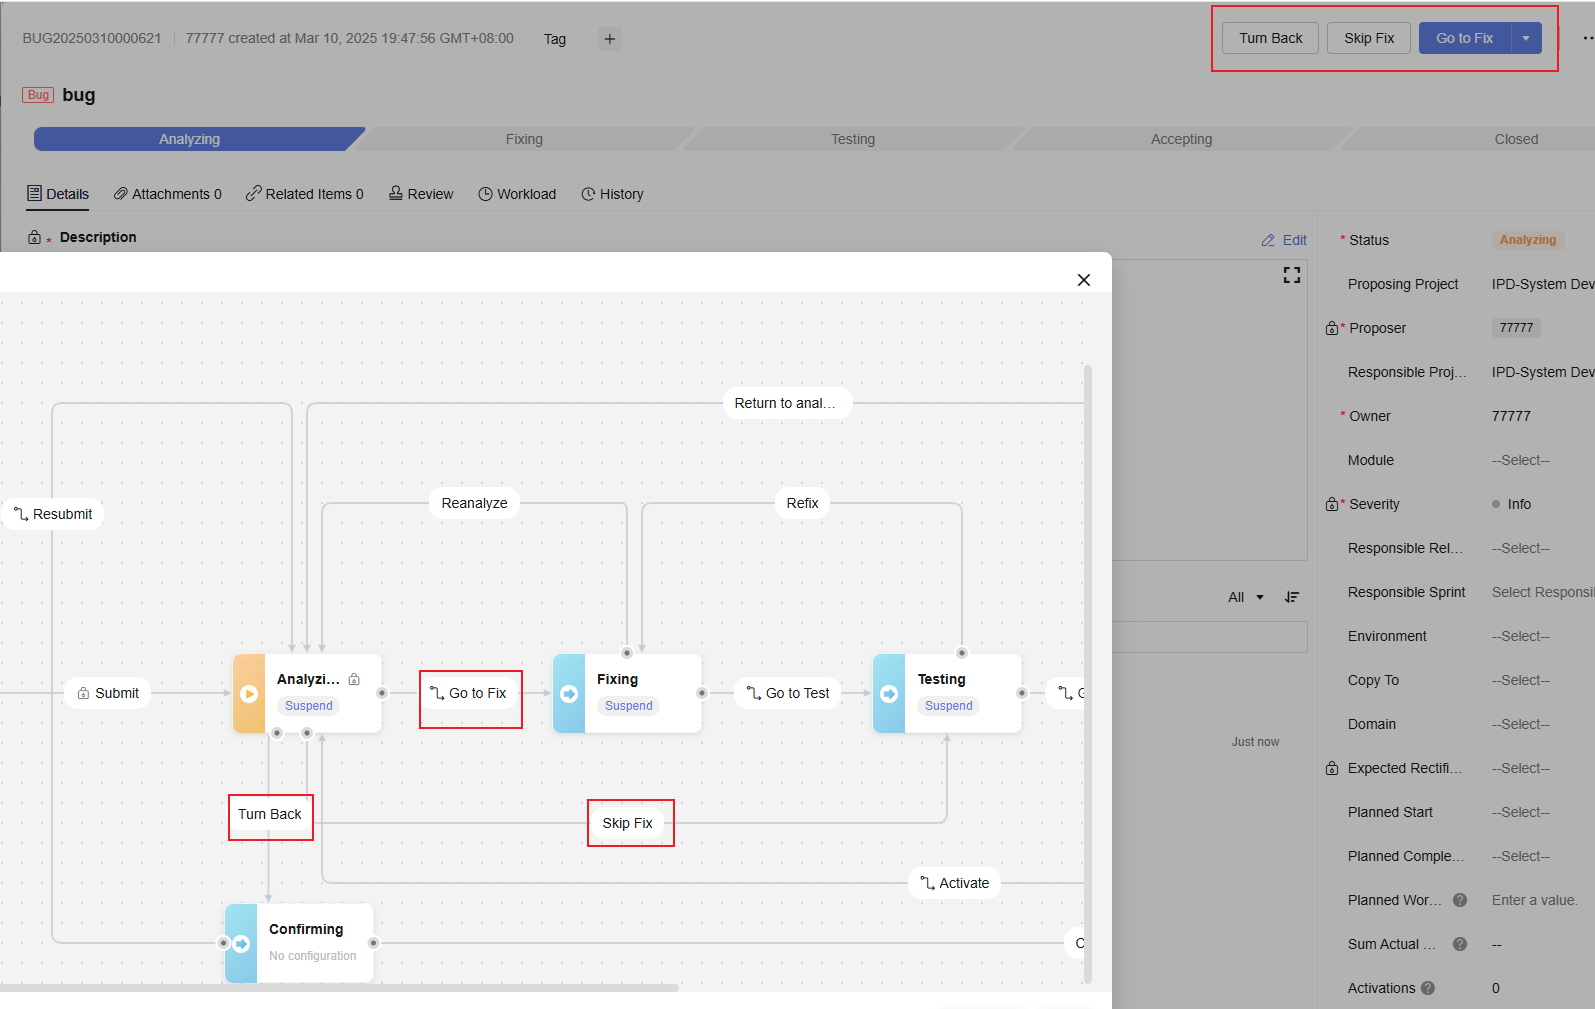Open the Module select dropdown
Image resolution: width=1595 pixels, height=1009 pixels.
1520,460
